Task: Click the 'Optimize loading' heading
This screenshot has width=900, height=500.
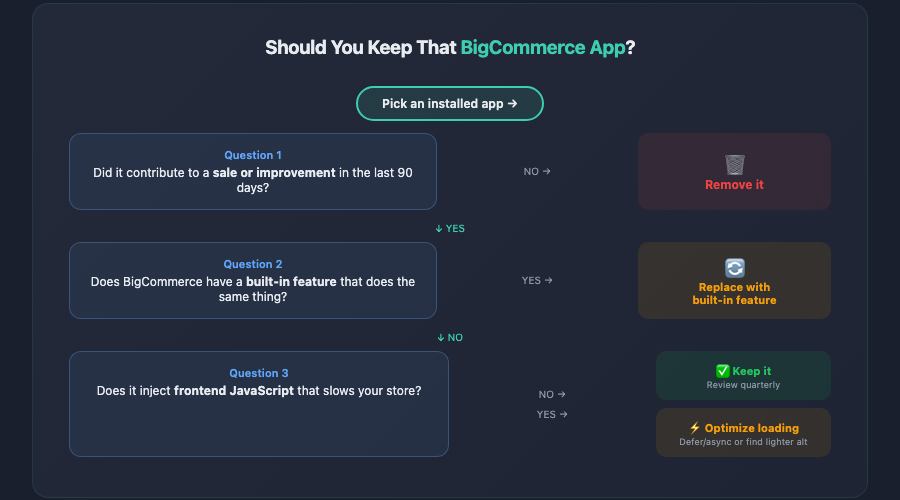Action: point(751,428)
